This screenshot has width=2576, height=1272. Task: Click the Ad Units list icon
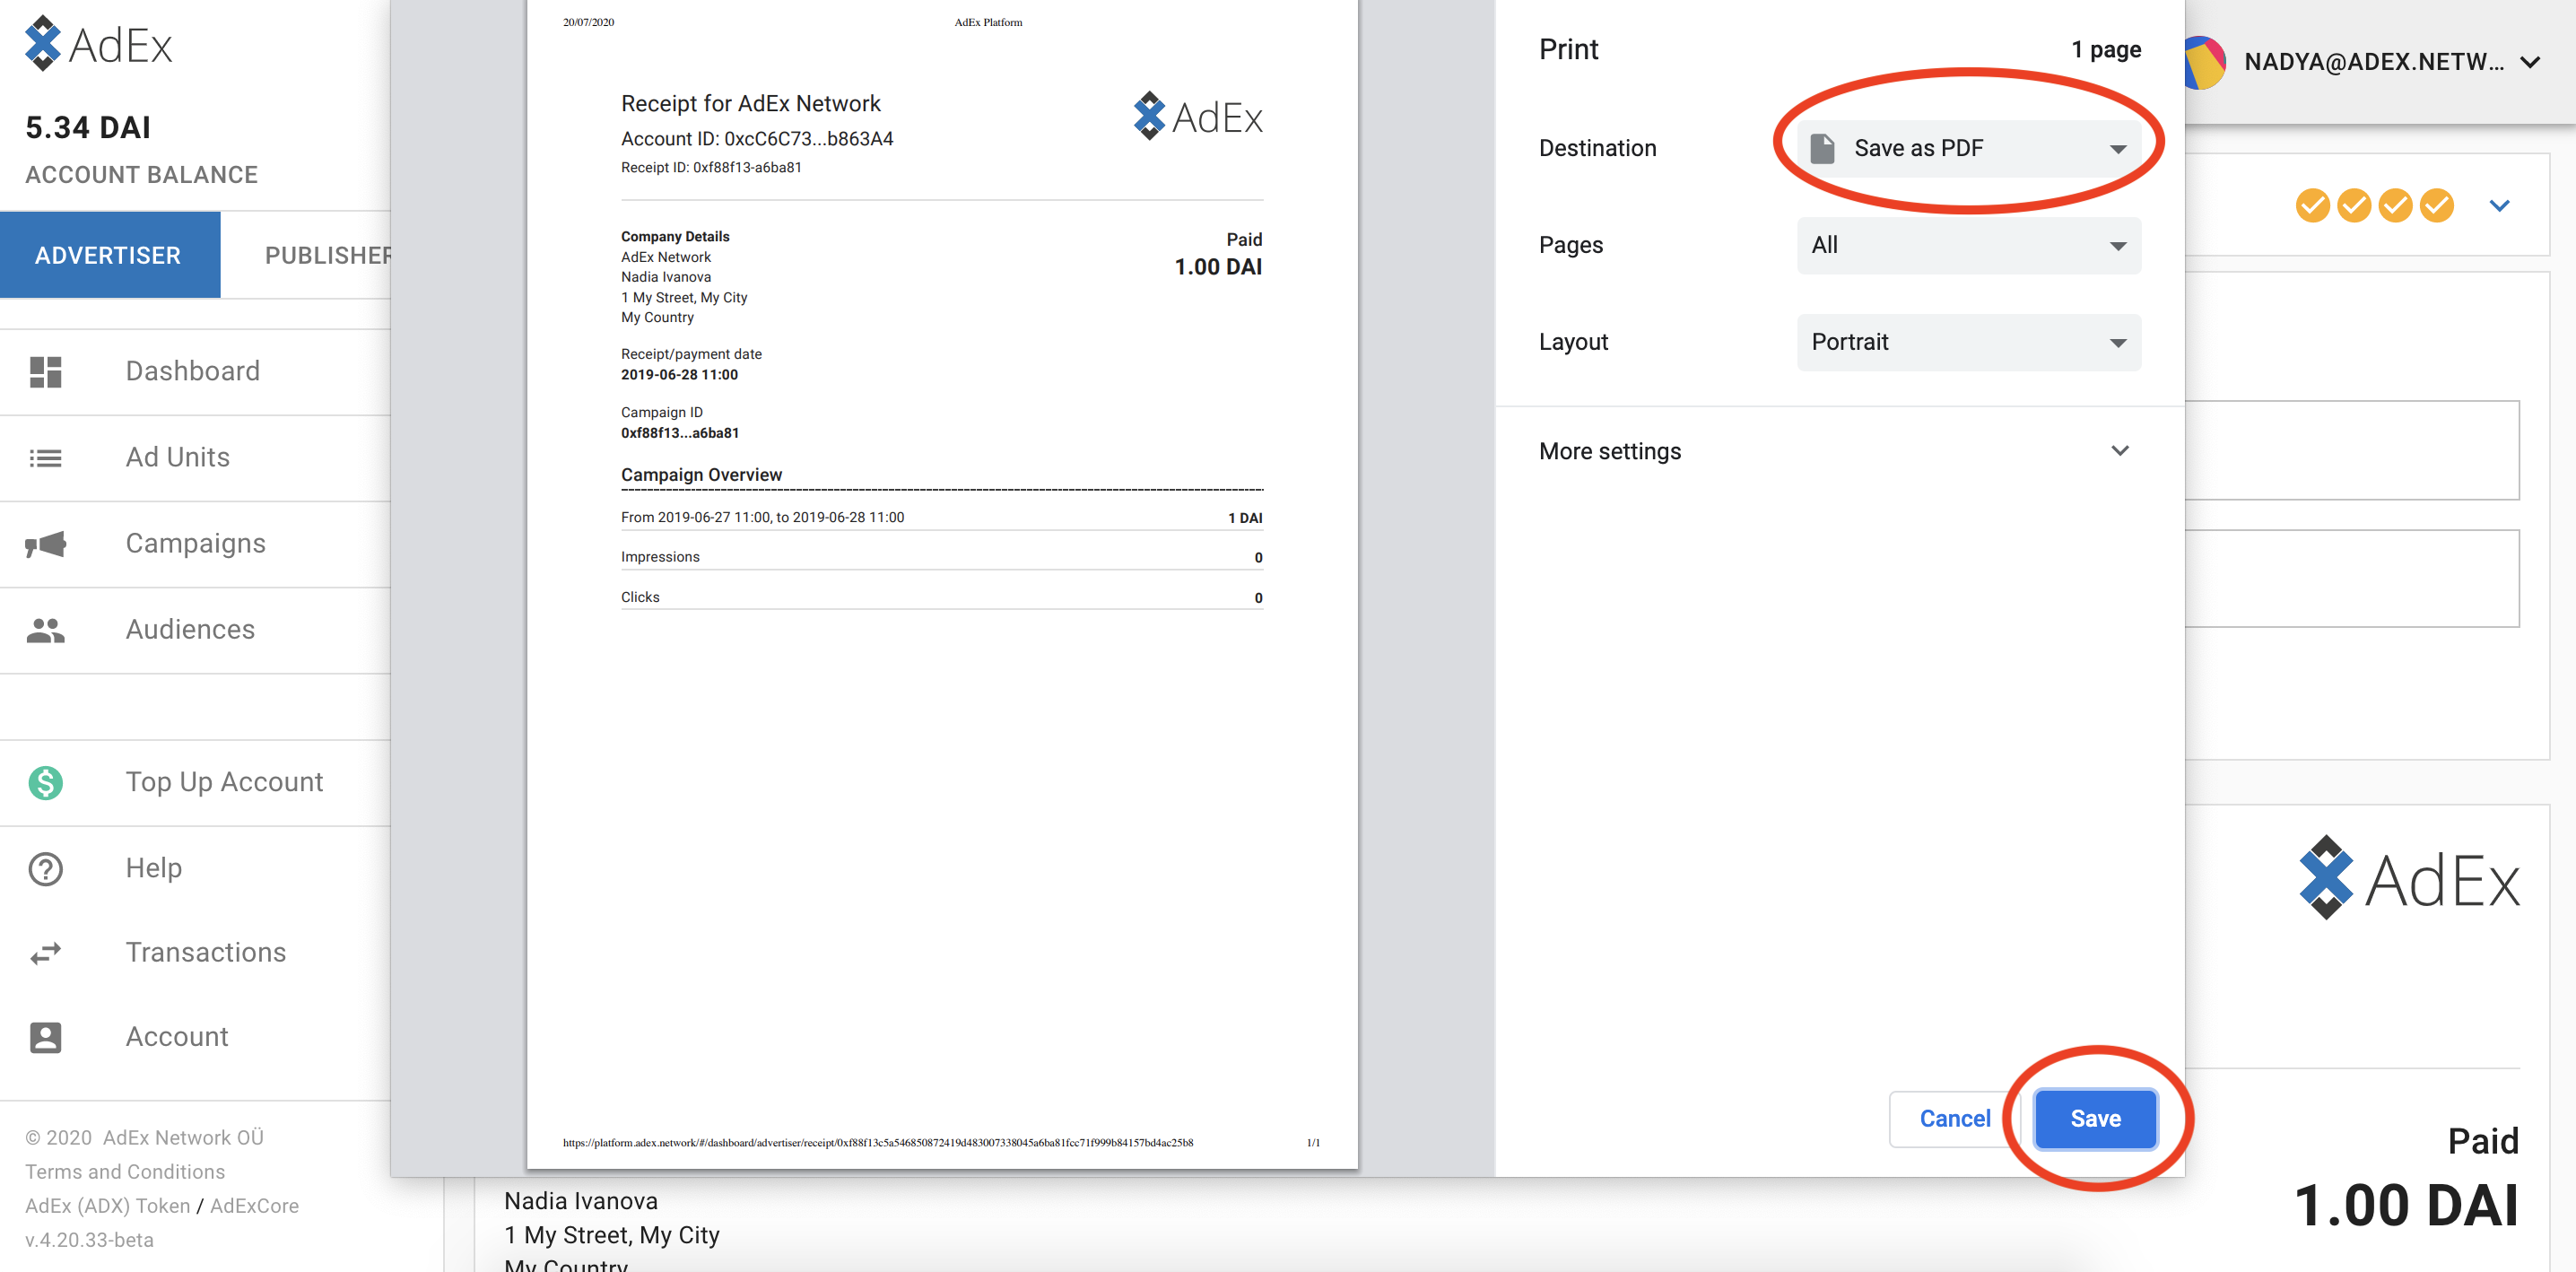click(45, 458)
